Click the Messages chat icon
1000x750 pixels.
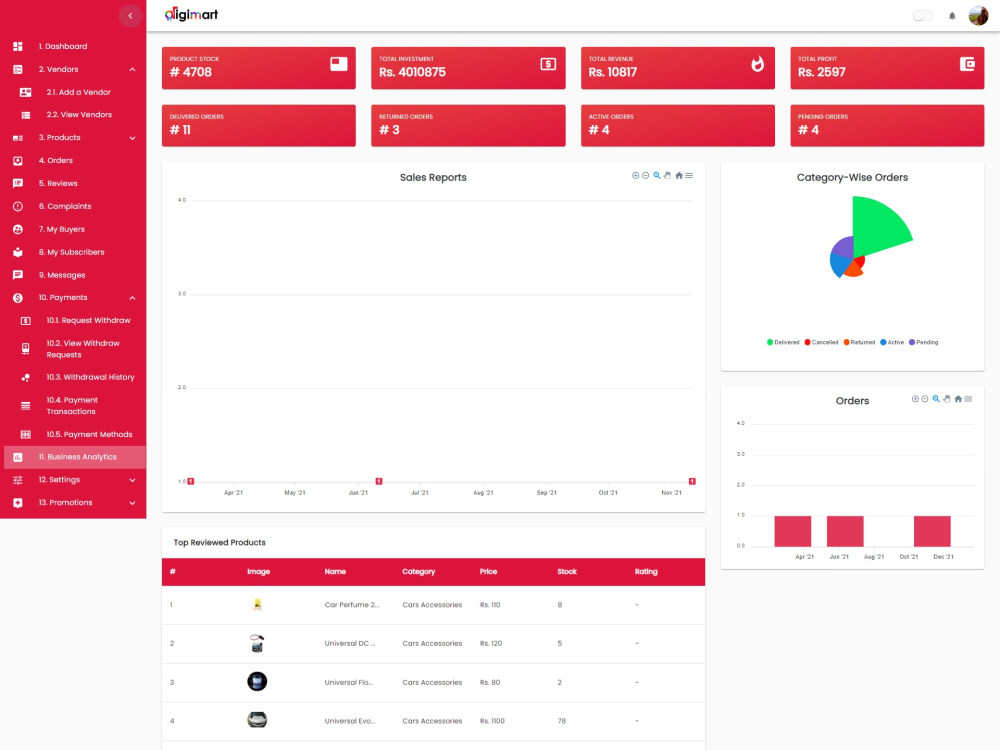click(x=18, y=276)
